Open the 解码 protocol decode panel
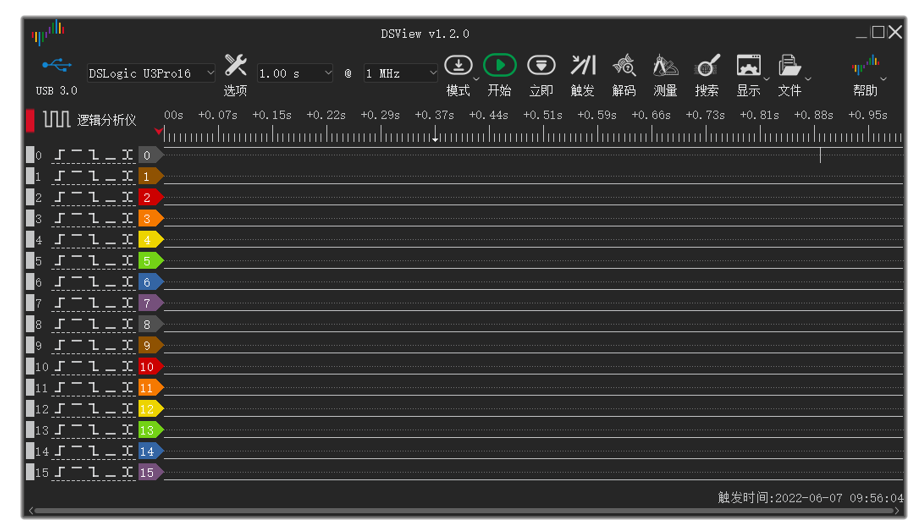Screen dimensions: 920x529 624,66
